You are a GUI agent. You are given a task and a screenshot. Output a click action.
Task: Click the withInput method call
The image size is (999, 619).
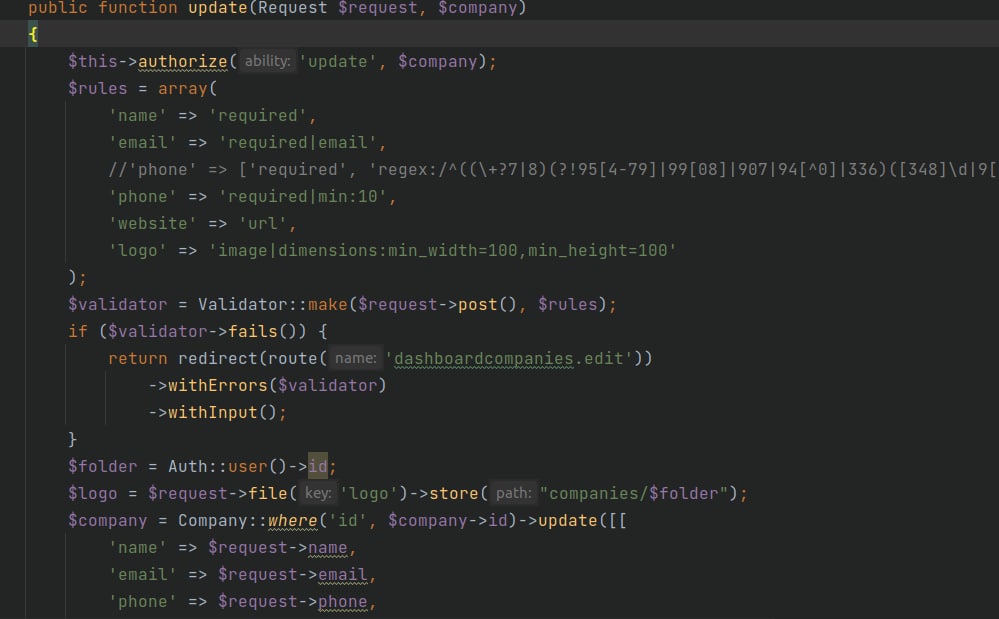pyautogui.click(x=212, y=413)
